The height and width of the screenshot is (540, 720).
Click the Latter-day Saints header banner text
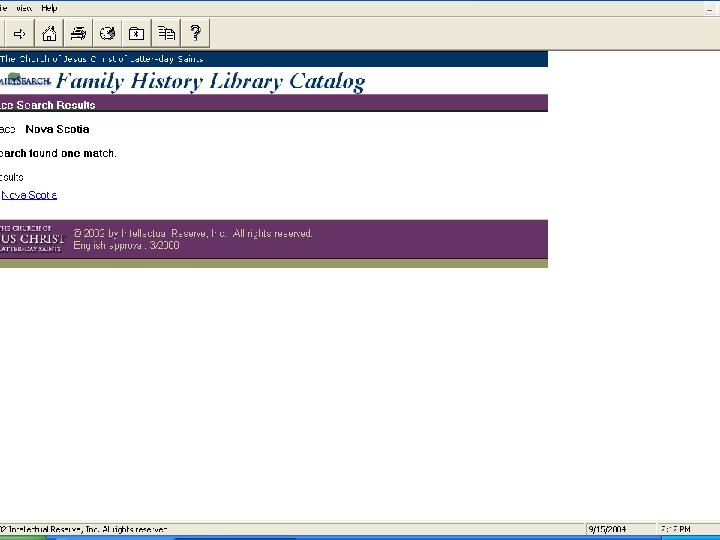(101, 59)
